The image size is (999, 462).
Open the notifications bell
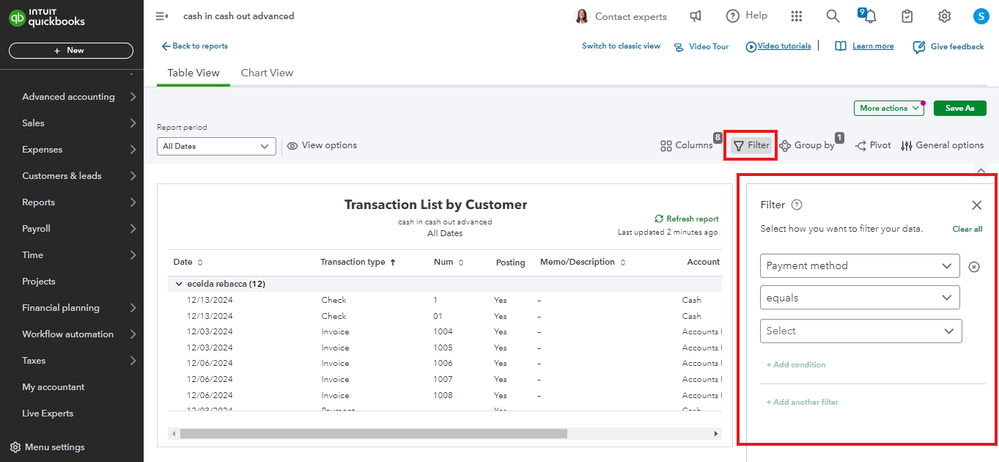pos(869,16)
